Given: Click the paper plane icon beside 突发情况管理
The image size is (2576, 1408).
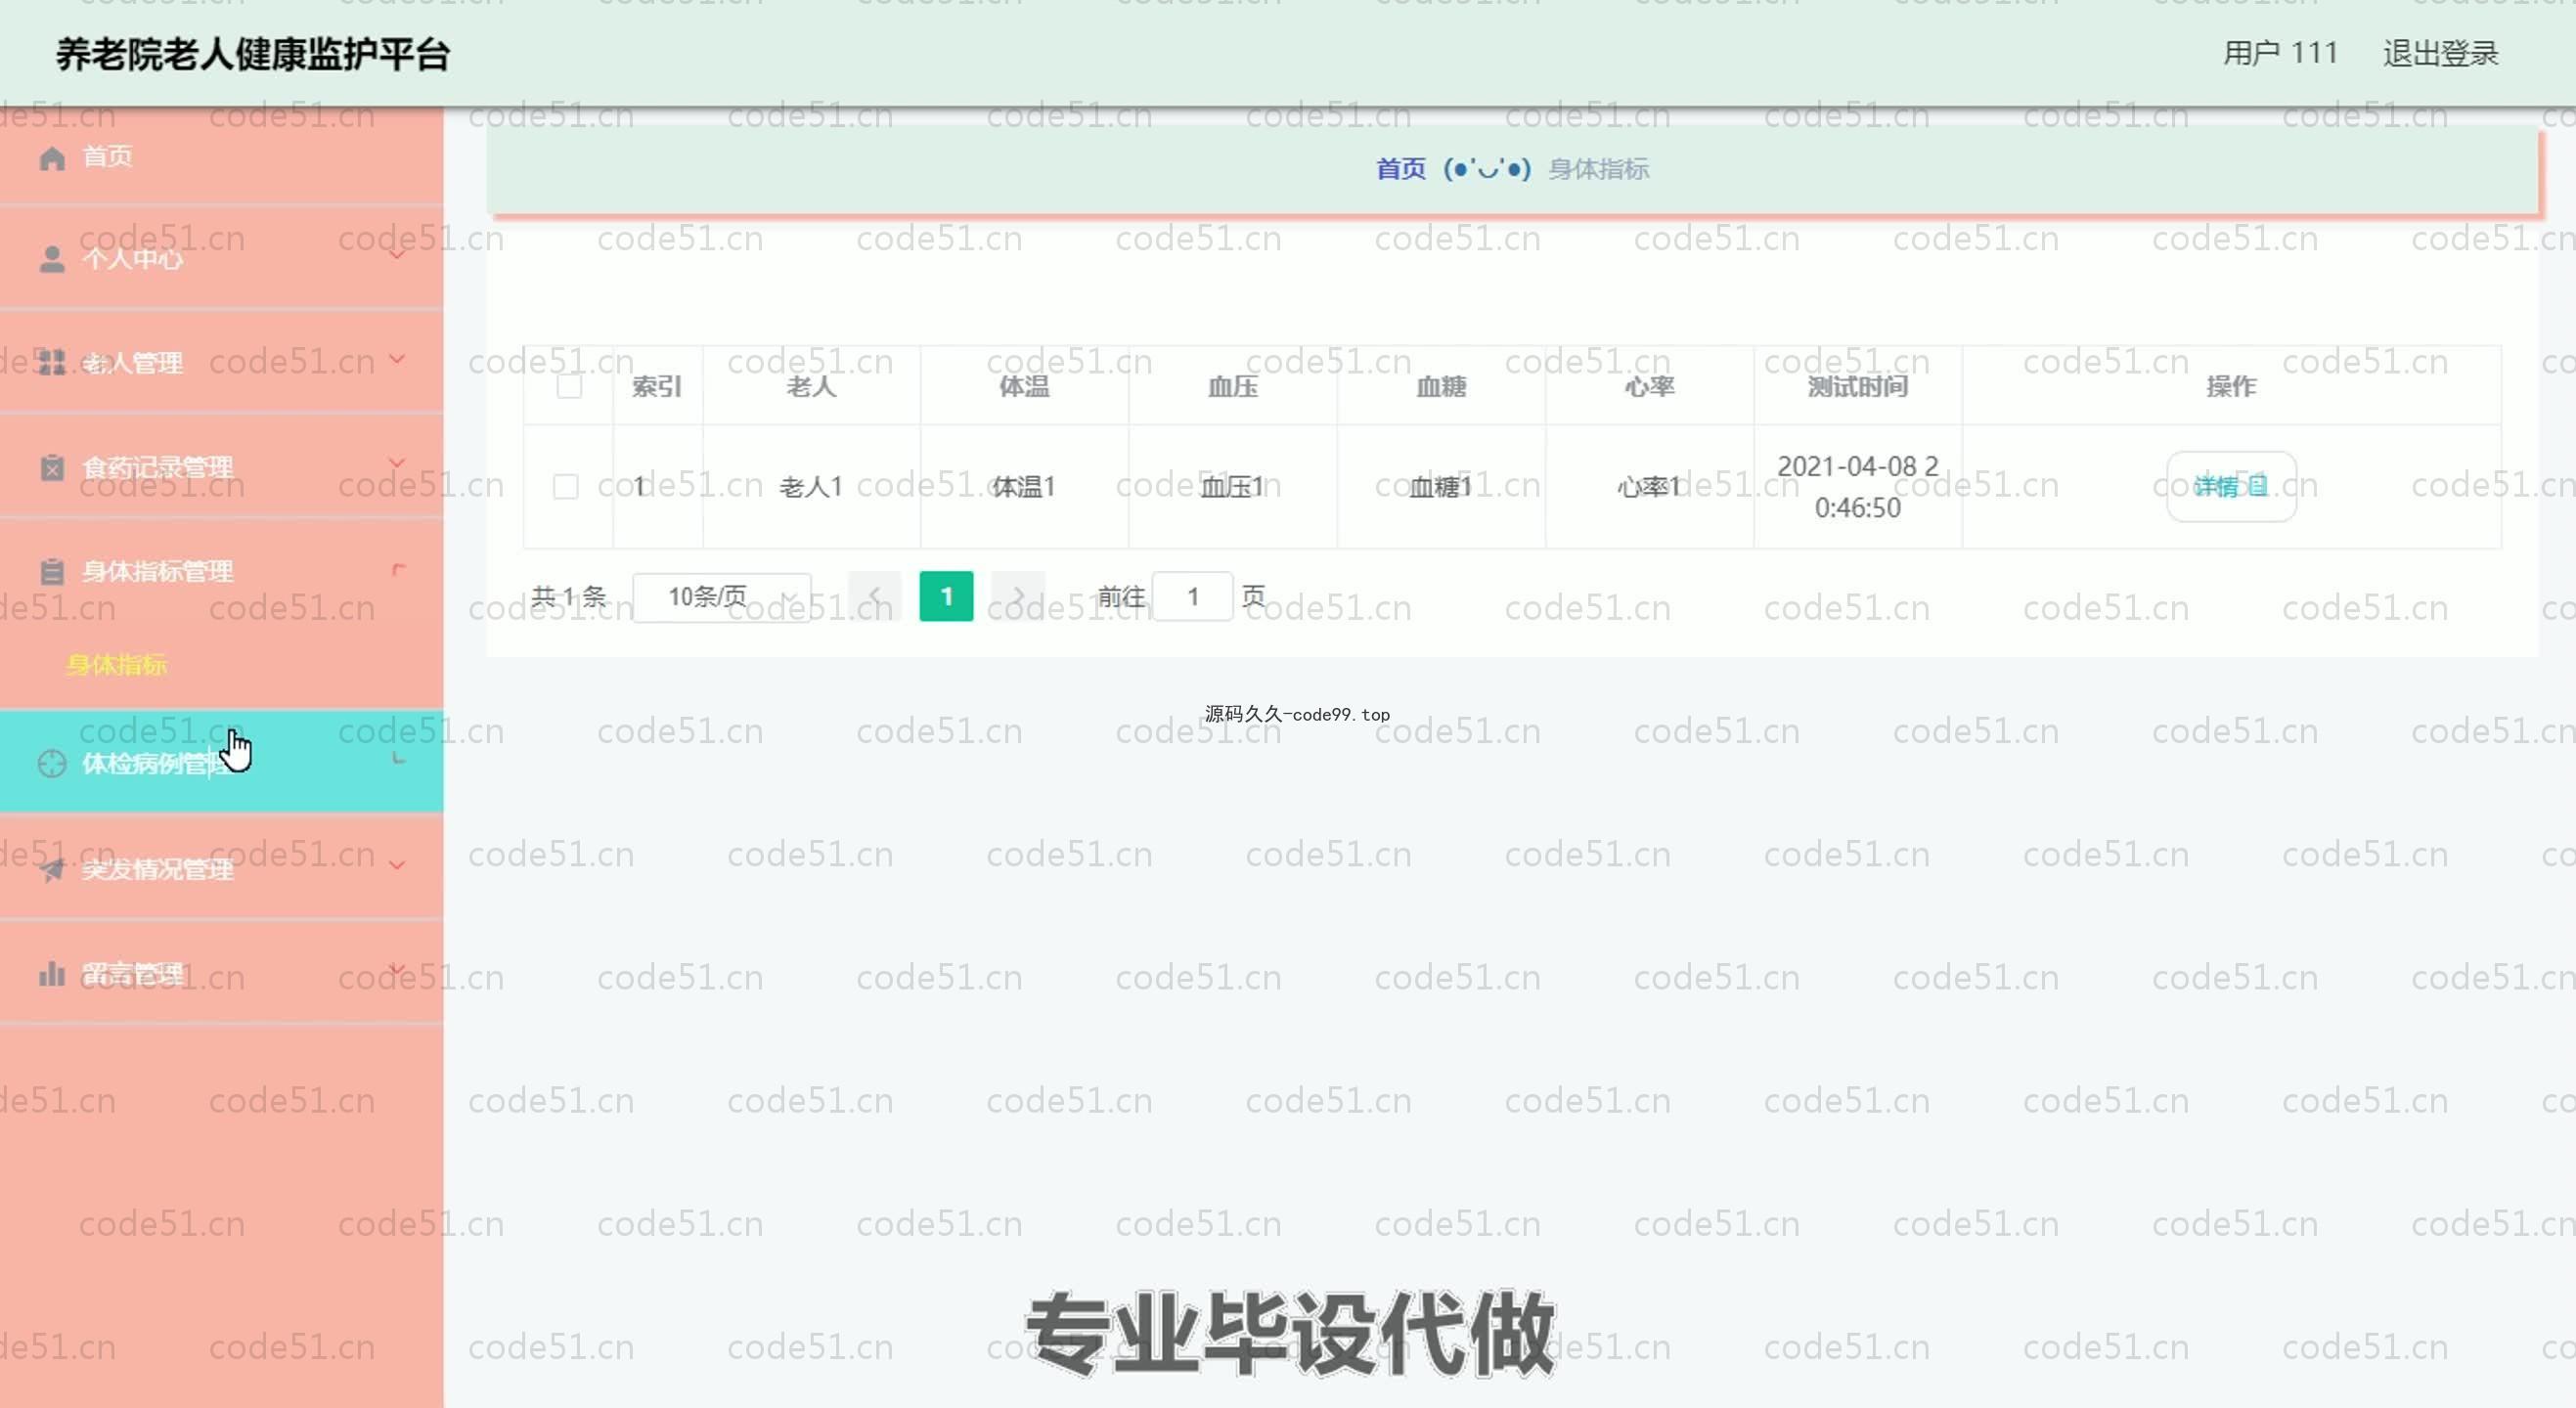Looking at the screenshot, I should click(52, 869).
